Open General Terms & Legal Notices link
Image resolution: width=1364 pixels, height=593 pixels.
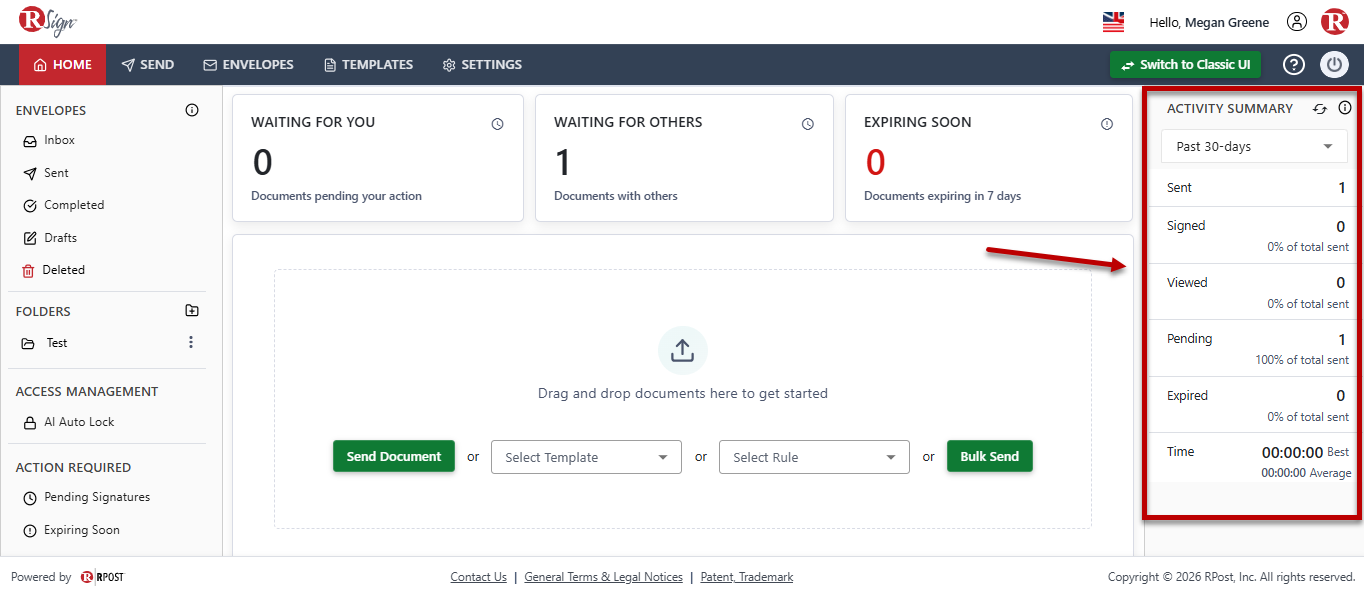pyautogui.click(x=603, y=577)
